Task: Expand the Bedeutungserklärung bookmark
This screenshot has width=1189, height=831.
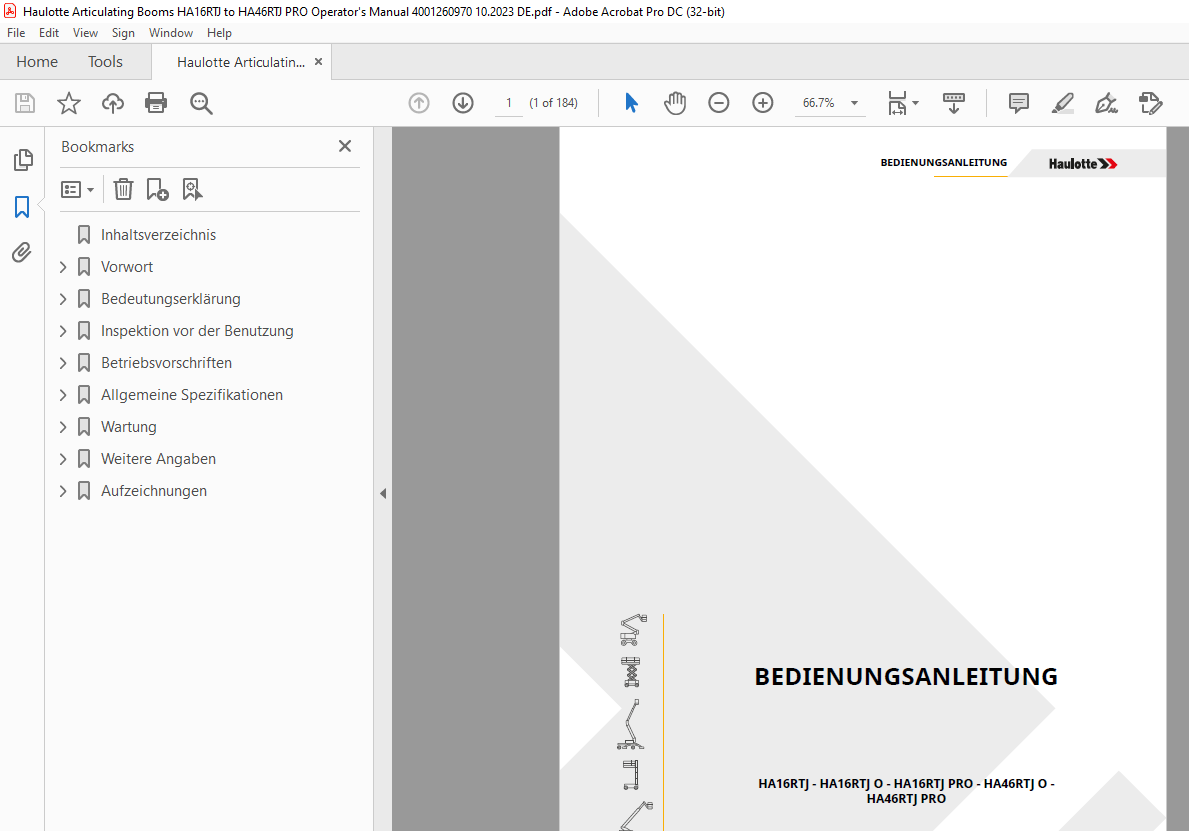Action: pos(63,299)
